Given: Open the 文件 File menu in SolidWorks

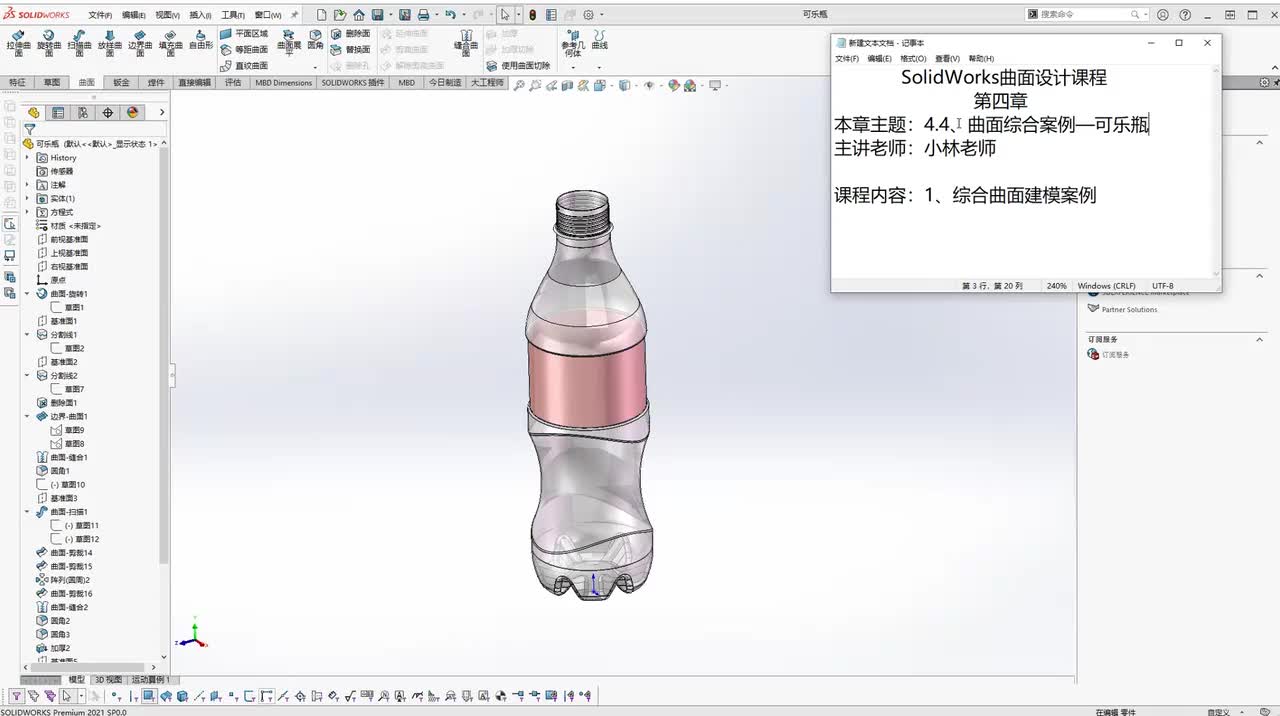Looking at the screenshot, I should [100, 15].
